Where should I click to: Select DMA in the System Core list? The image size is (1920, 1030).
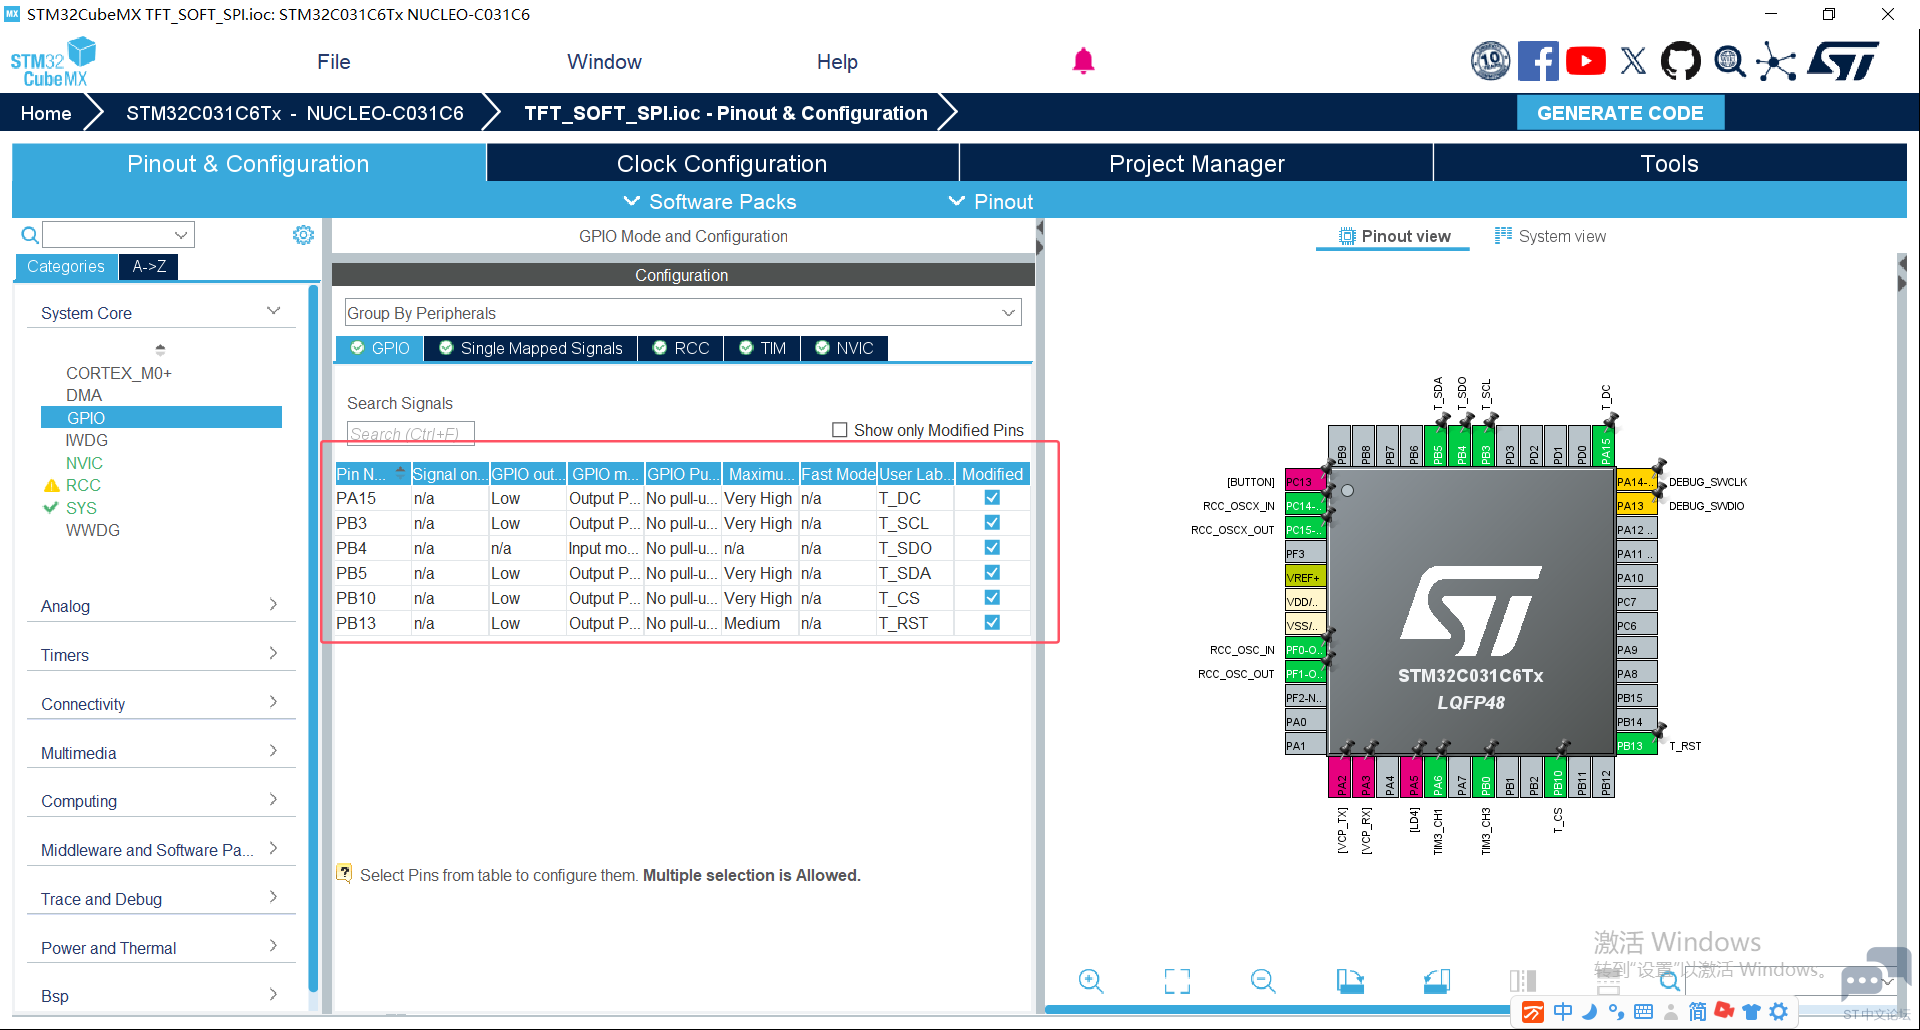84,395
